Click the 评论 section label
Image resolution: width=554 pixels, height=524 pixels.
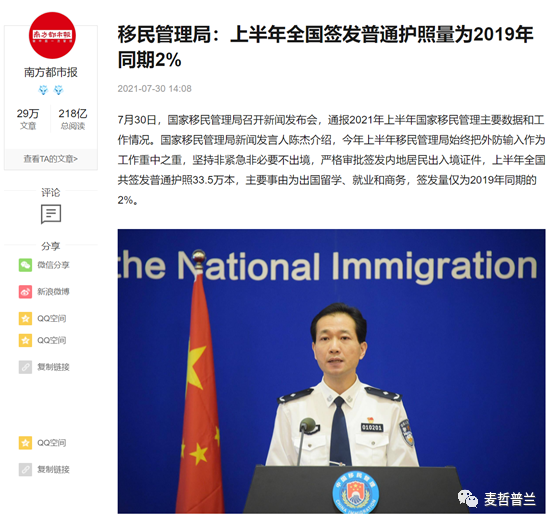pos(51,193)
